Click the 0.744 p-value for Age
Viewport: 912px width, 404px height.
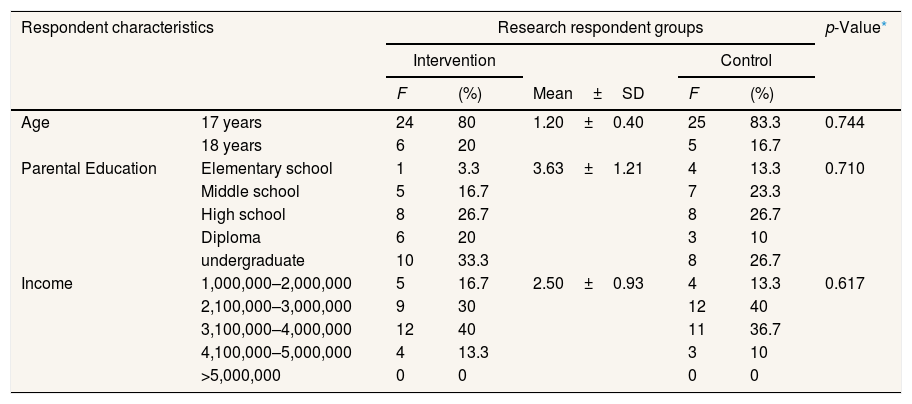pyautogui.click(x=844, y=123)
